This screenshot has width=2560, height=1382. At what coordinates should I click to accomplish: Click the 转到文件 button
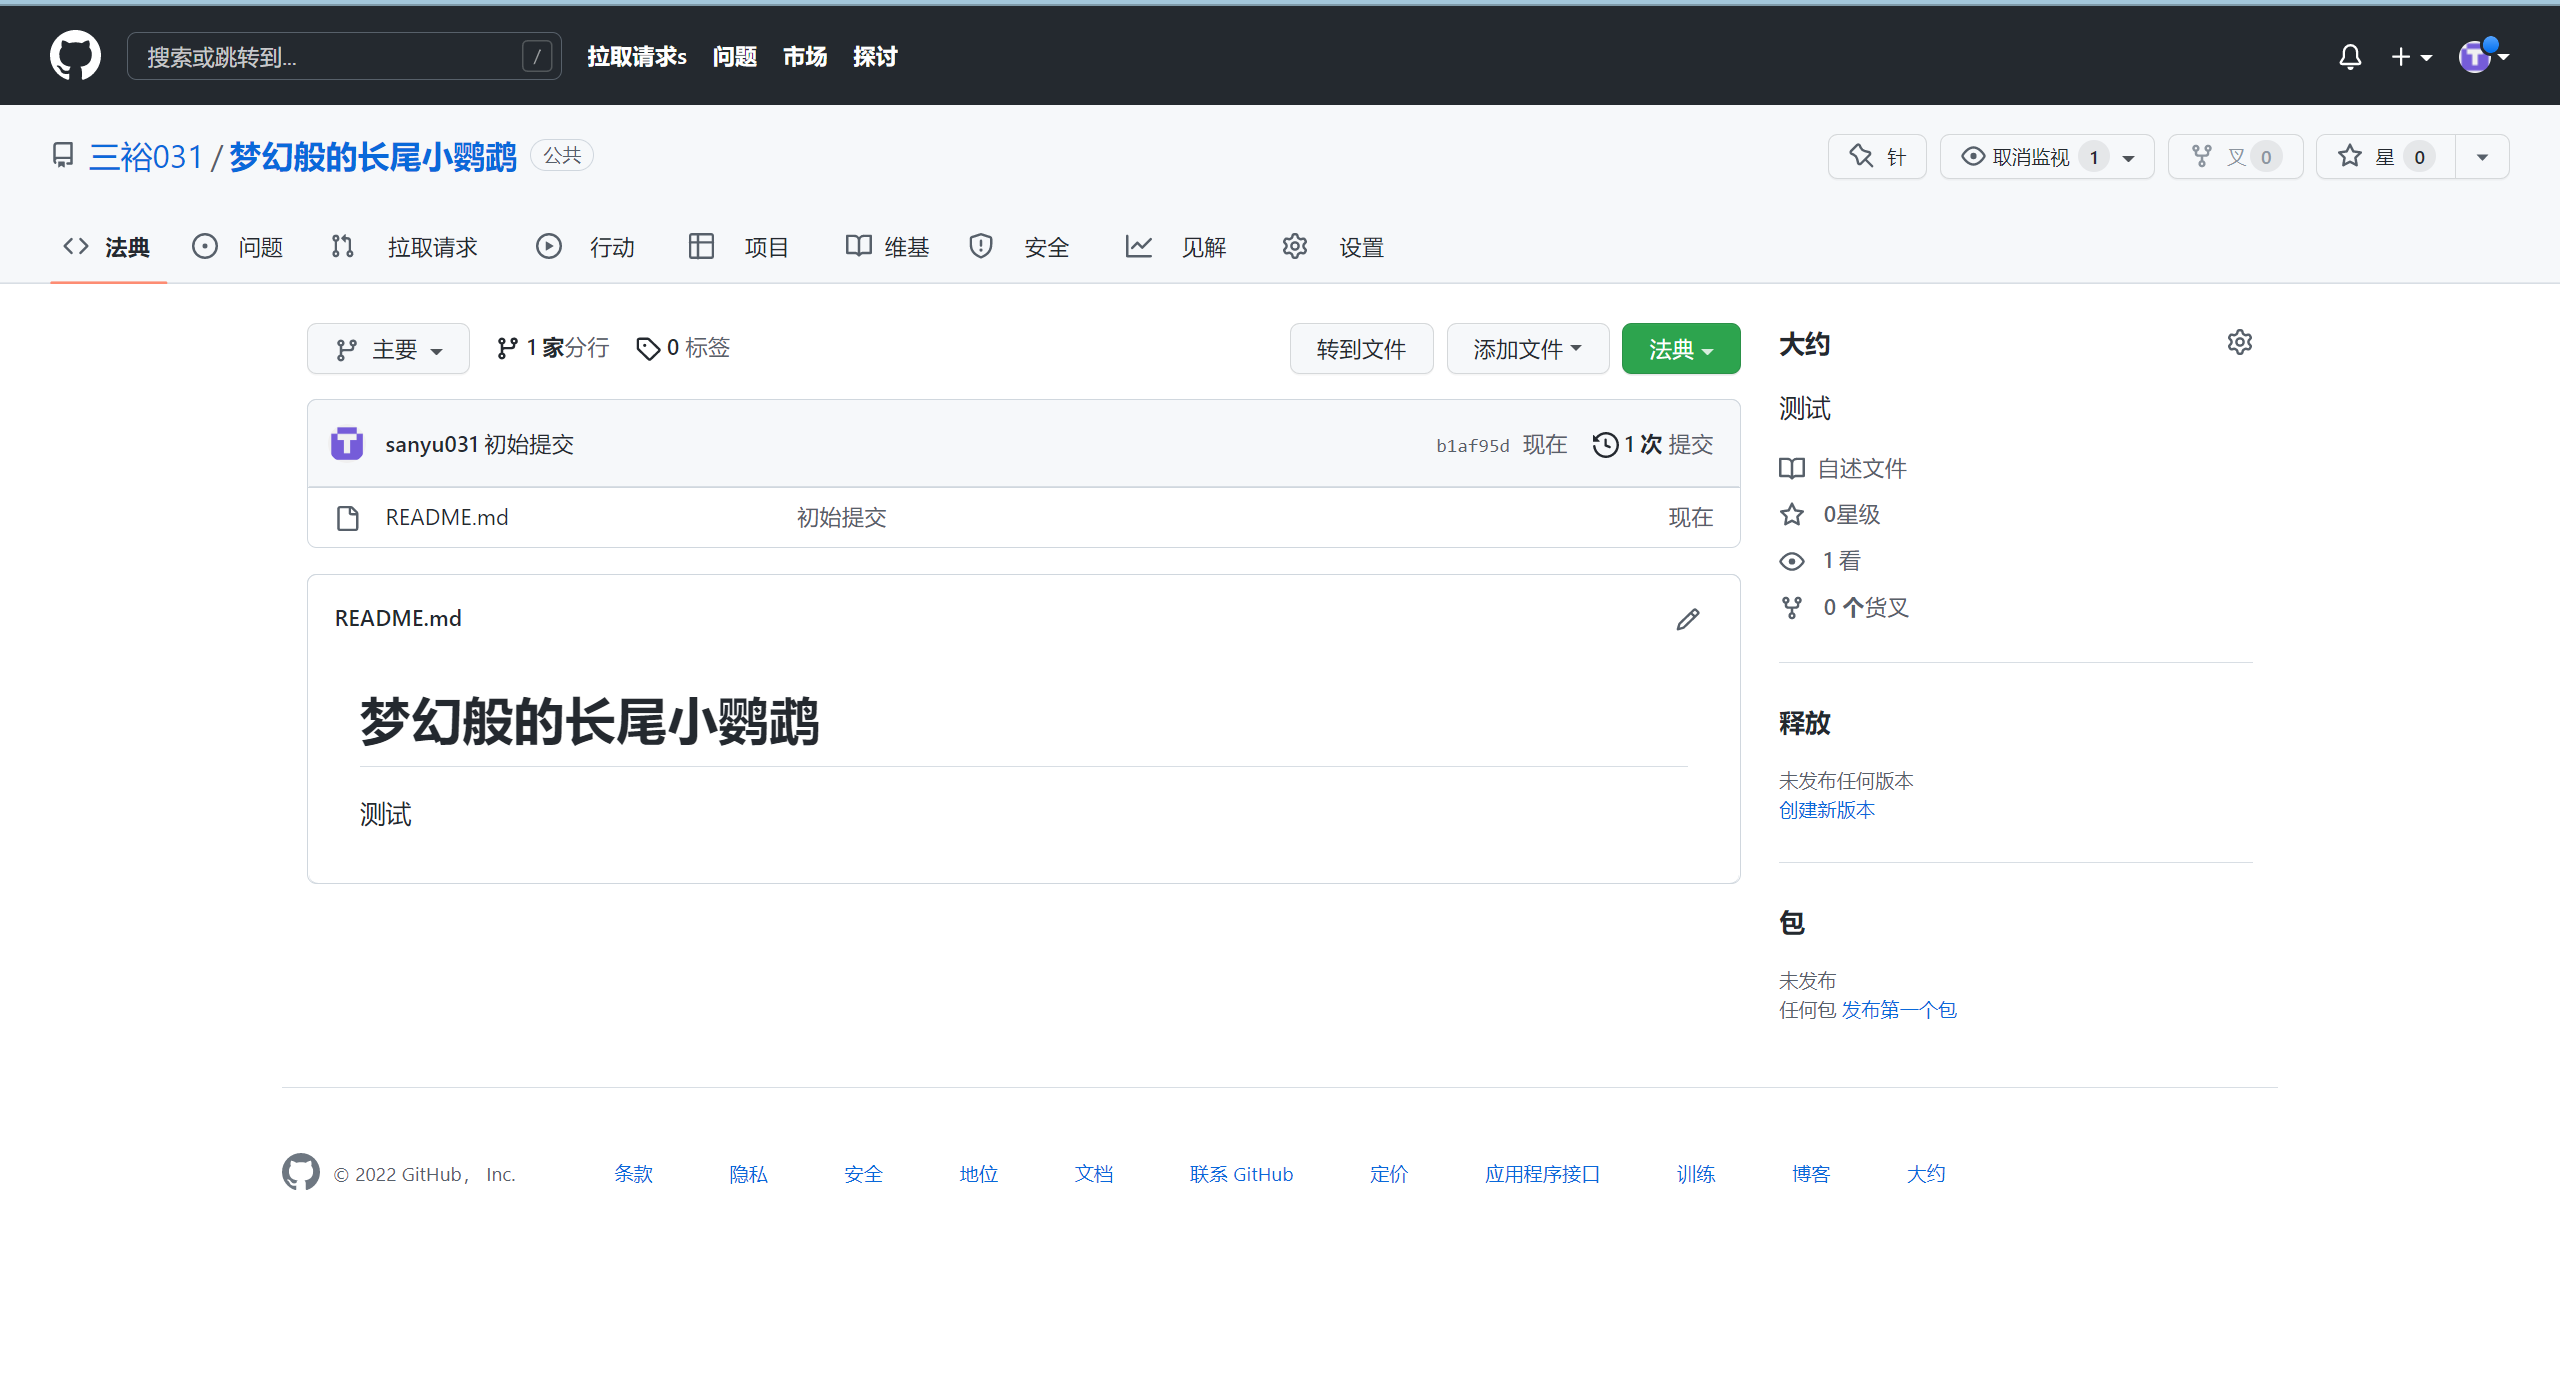(1361, 349)
